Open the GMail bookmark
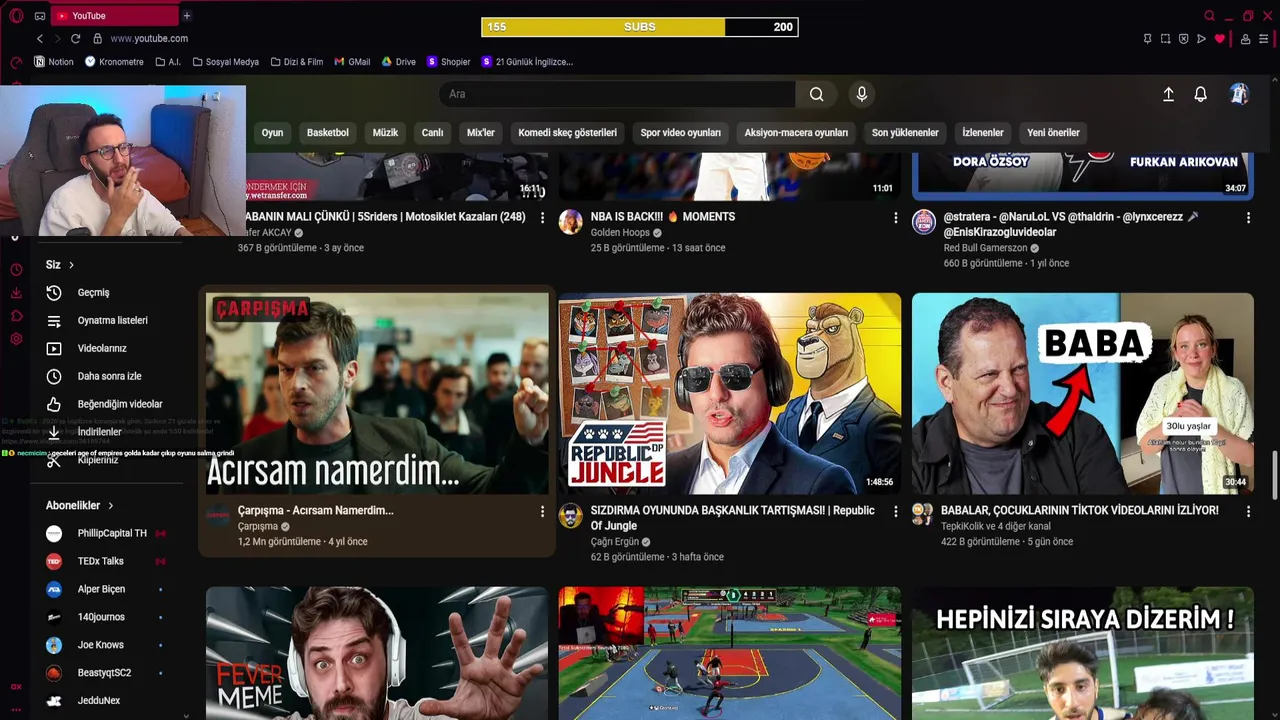Screen dimensions: 1280x720 point(352,62)
